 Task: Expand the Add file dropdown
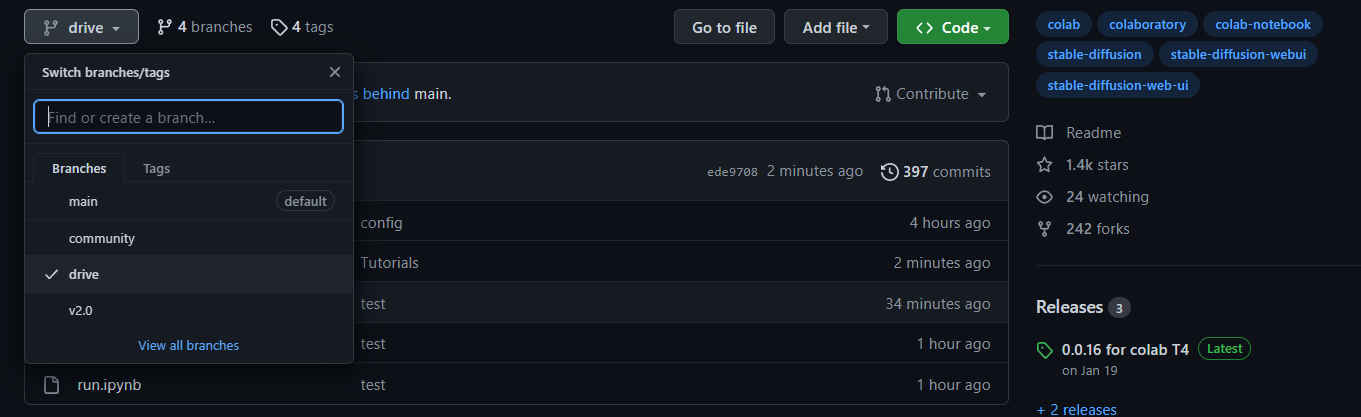pos(836,28)
